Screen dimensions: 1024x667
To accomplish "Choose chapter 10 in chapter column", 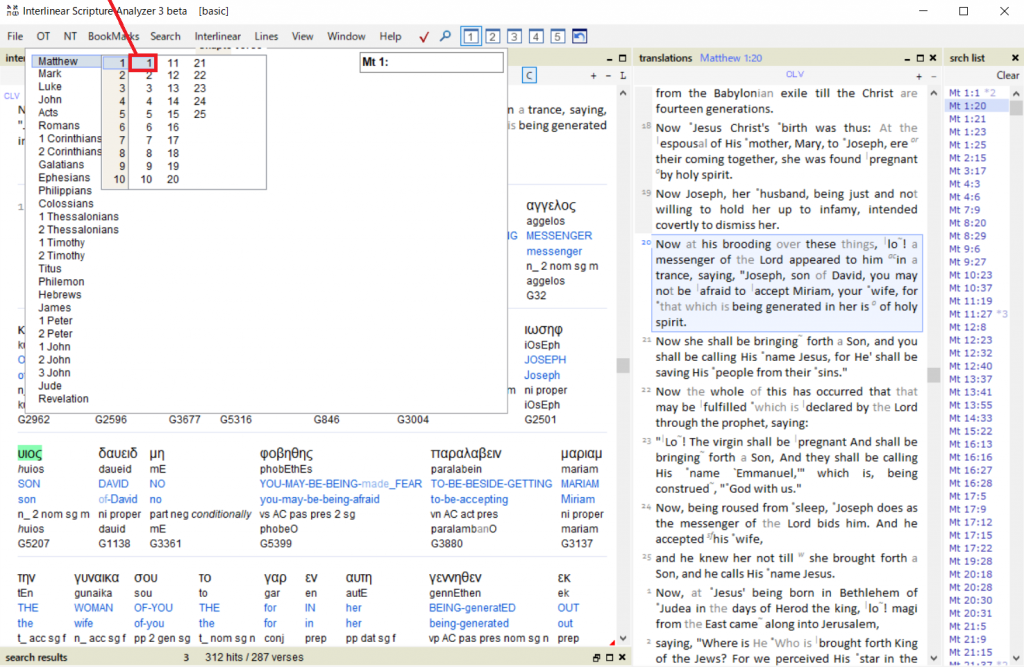I will click(x=120, y=180).
